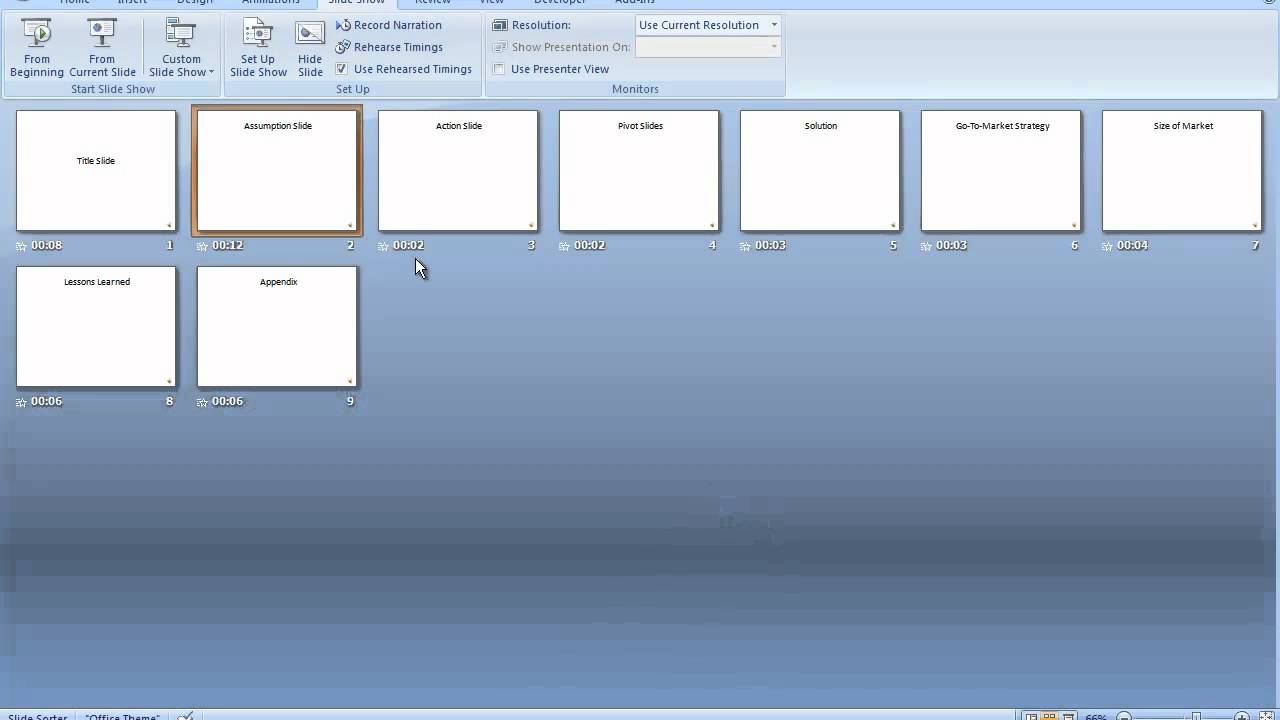
Task: Open Set Up Slide Show dialog
Action: (x=258, y=48)
